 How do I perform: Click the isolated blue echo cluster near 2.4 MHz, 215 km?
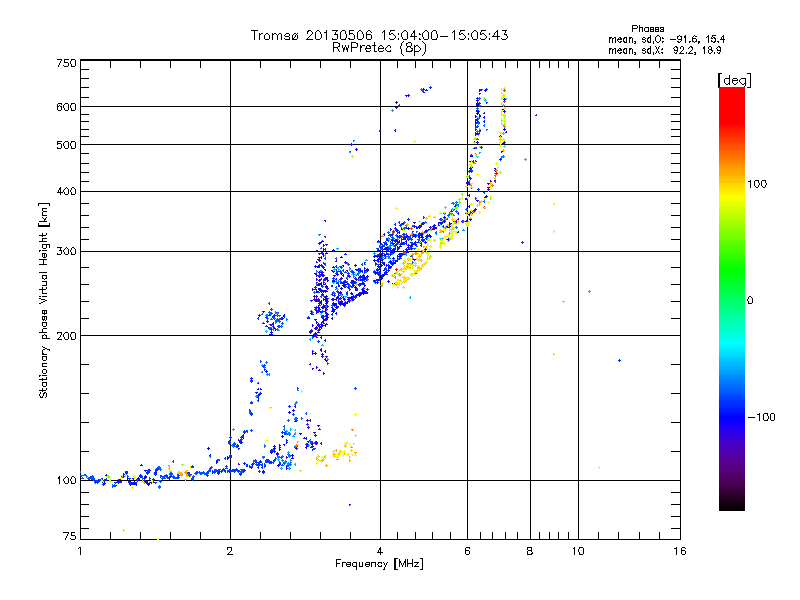coord(271,320)
